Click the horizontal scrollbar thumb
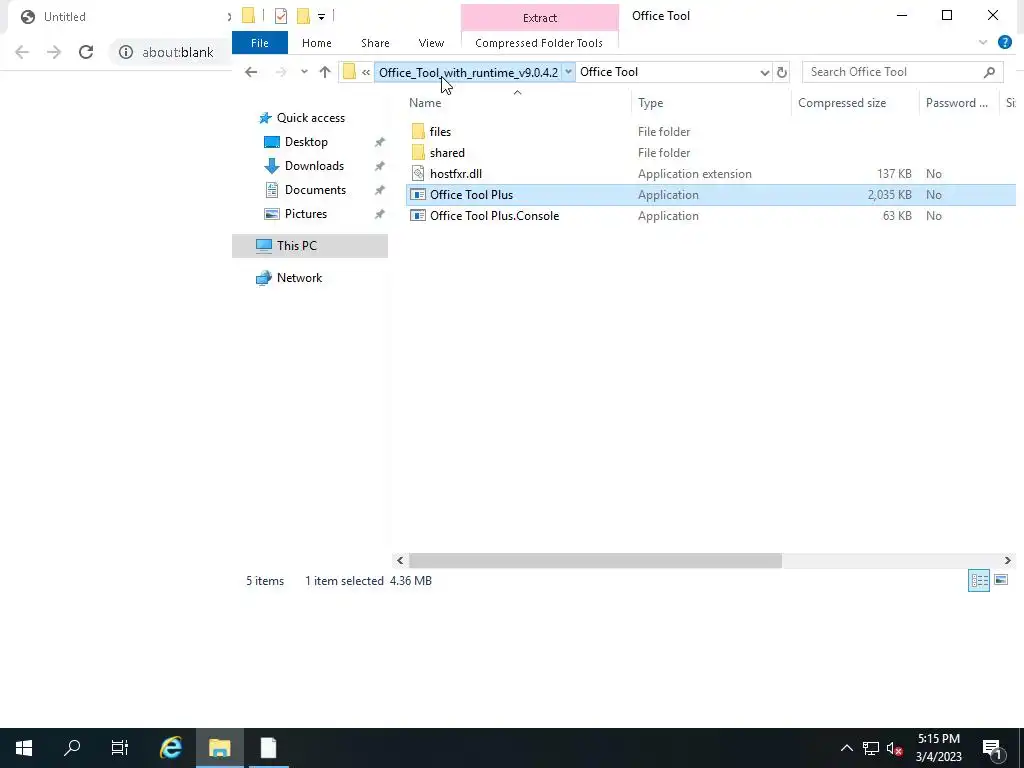1024x768 pixels. click(595, 560)
